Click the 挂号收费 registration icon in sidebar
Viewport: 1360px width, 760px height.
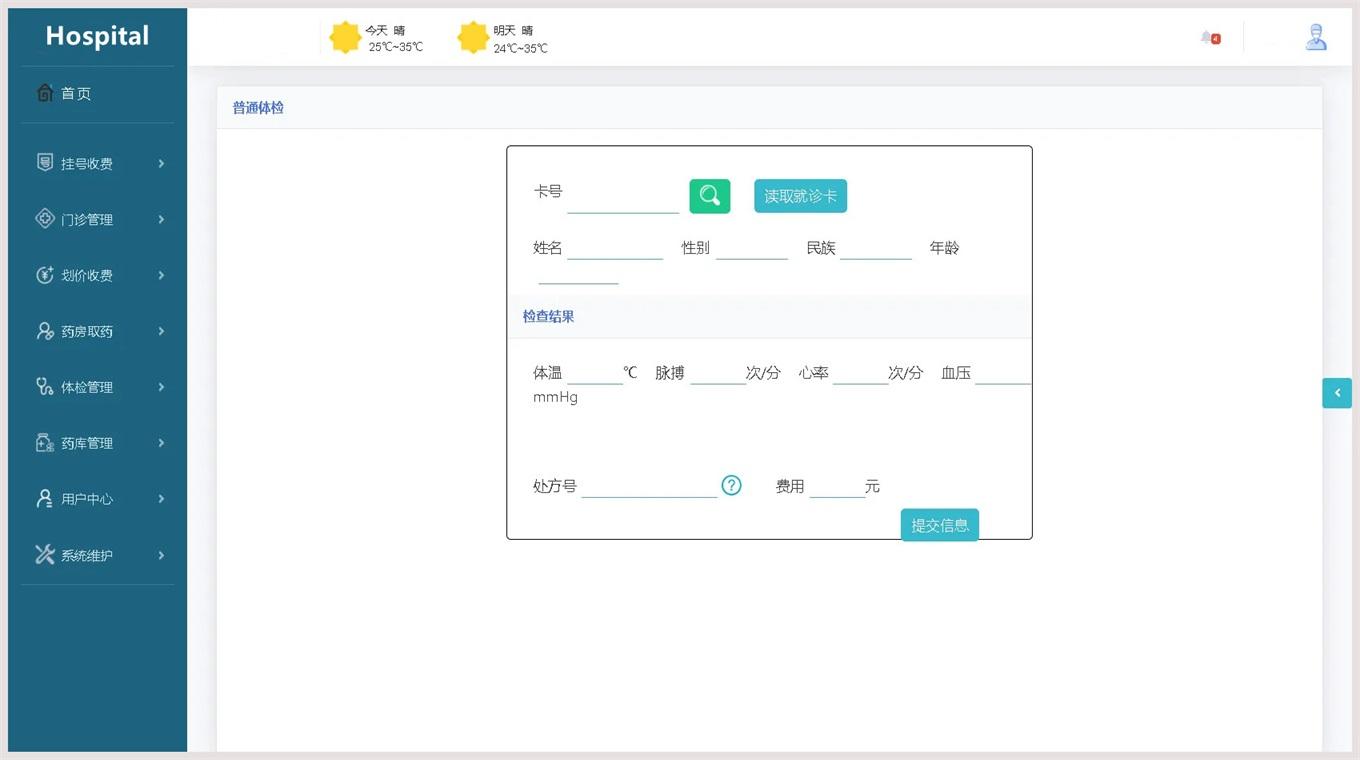pos(45,163)
